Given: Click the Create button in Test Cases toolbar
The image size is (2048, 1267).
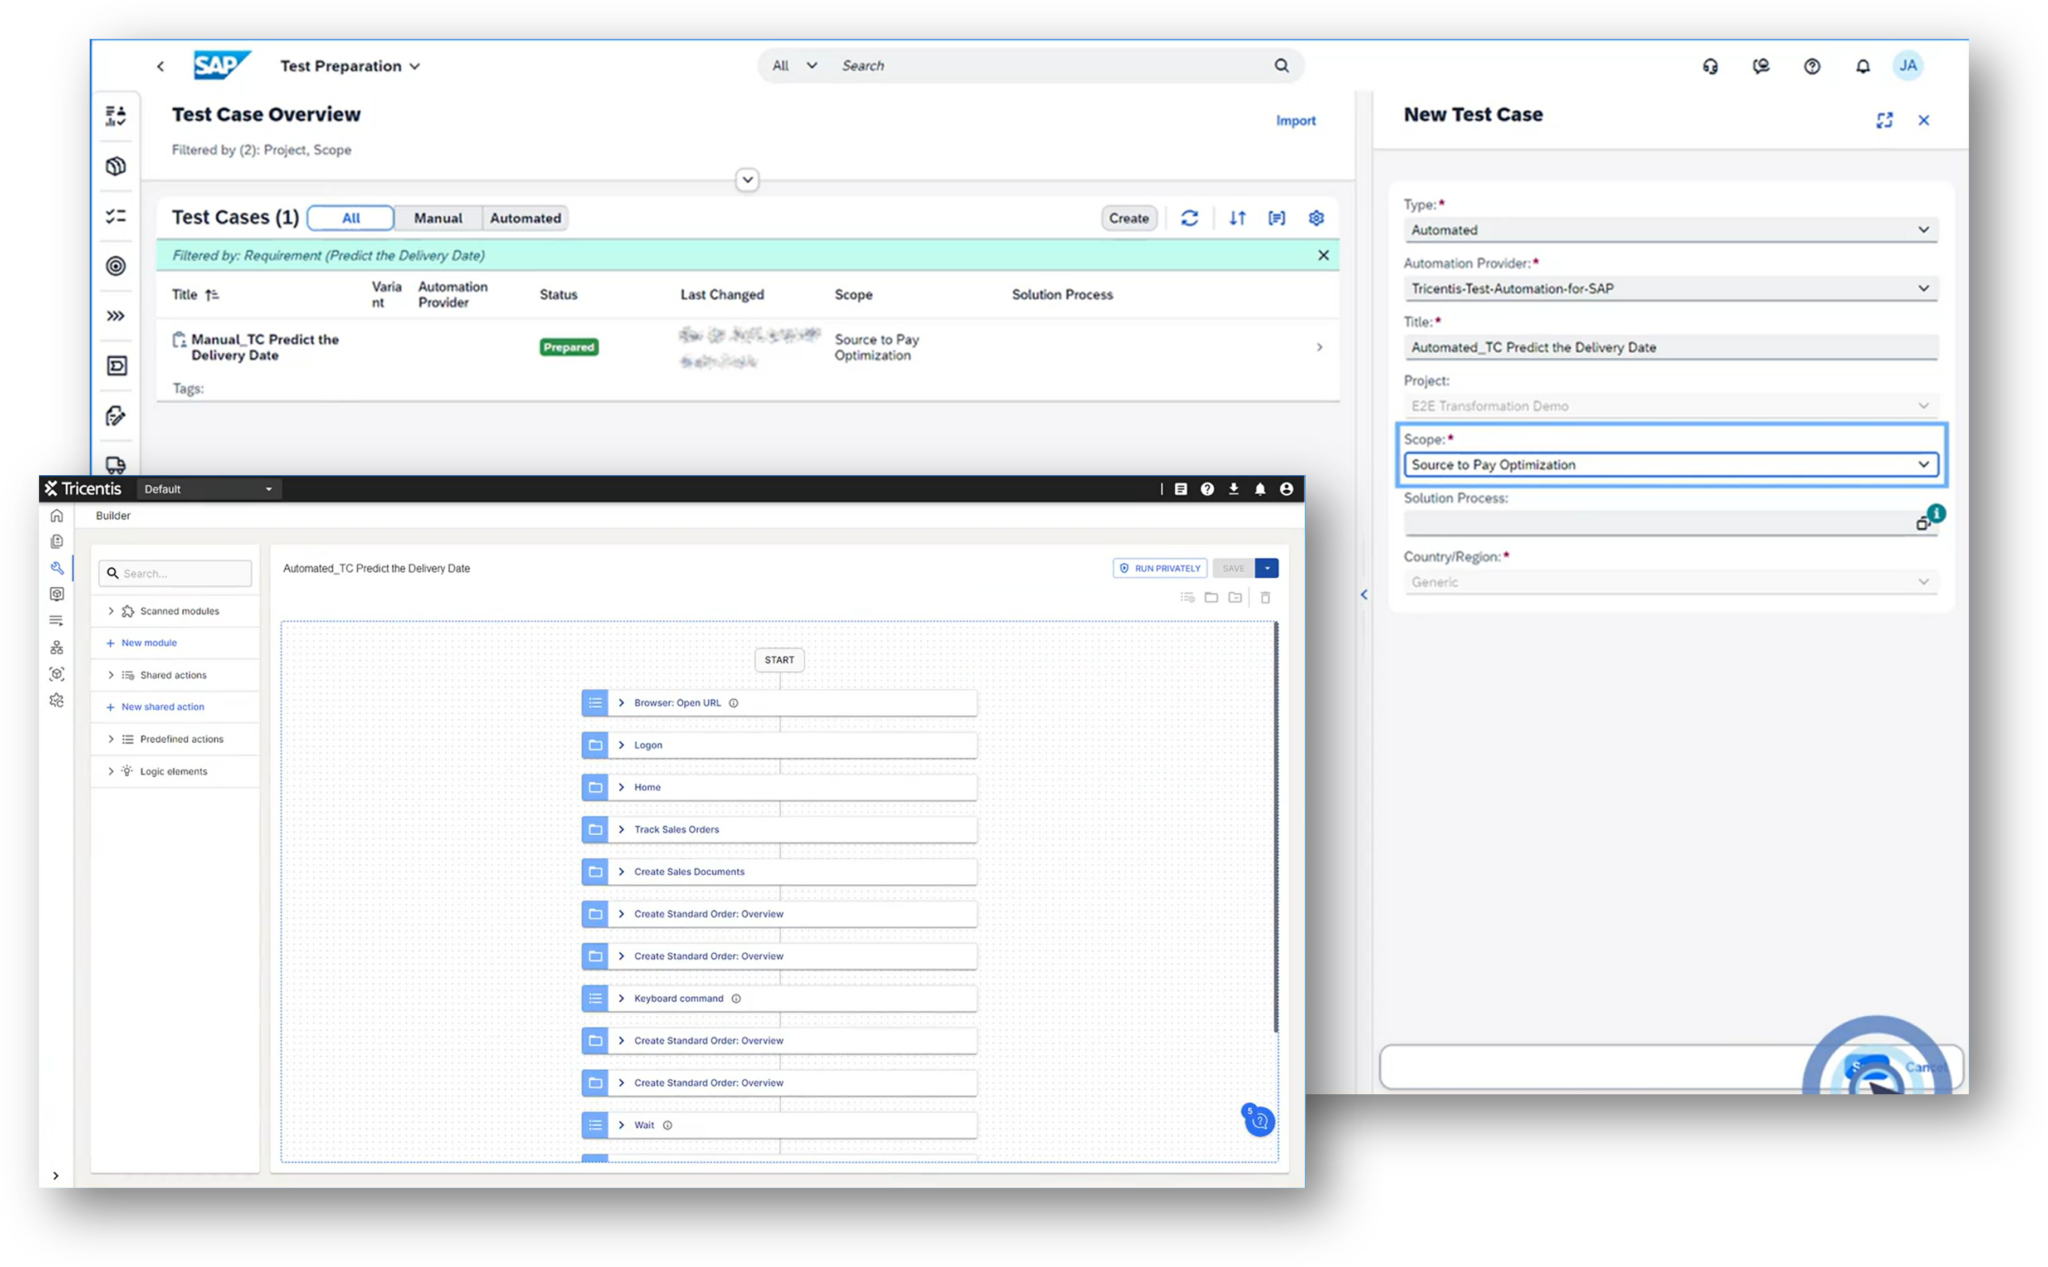Looking at the screenshot, I should click(x=1128, y=218).
